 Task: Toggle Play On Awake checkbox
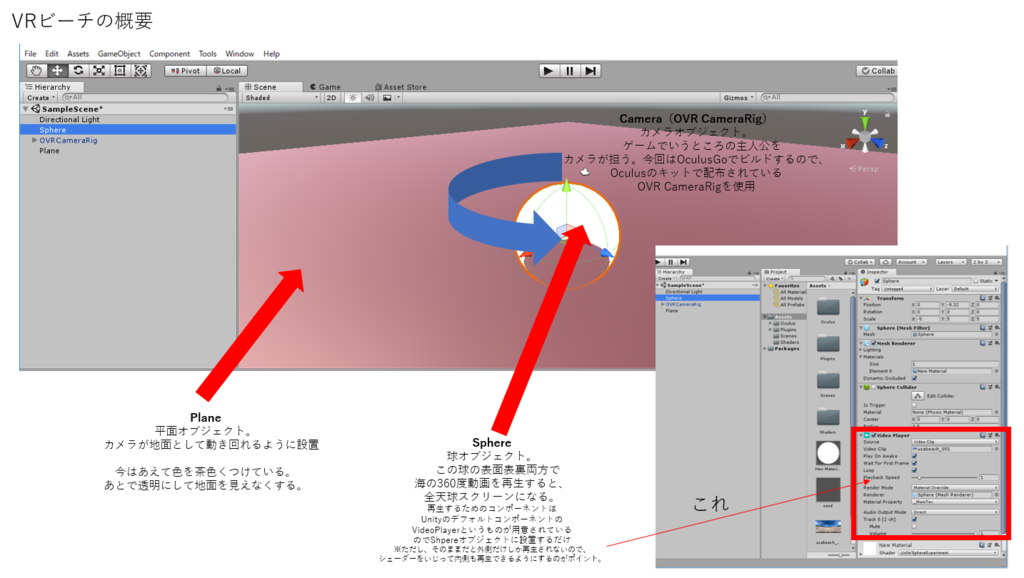tap(914, 456)
